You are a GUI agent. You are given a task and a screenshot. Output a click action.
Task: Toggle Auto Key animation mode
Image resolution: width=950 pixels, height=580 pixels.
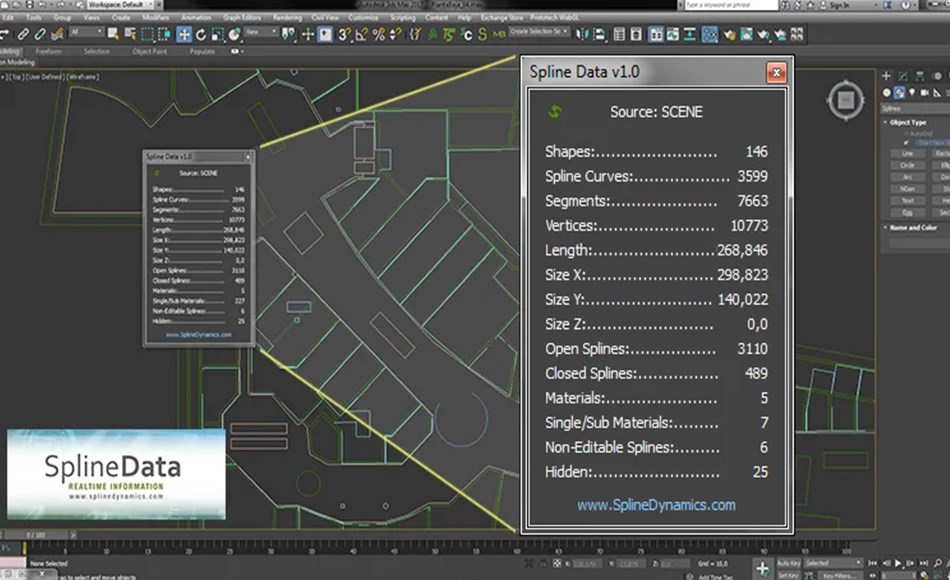click(x=789, y=563)
